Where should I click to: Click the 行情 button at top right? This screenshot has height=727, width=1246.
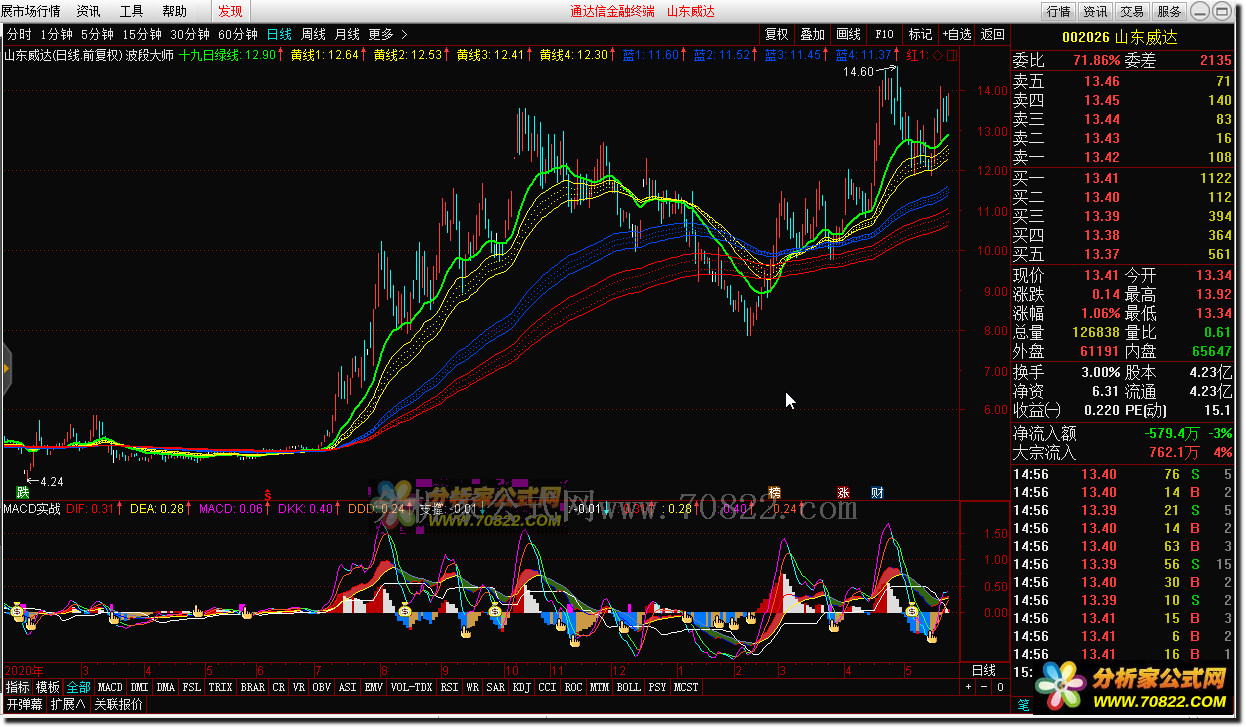(x=1059, y=11)
